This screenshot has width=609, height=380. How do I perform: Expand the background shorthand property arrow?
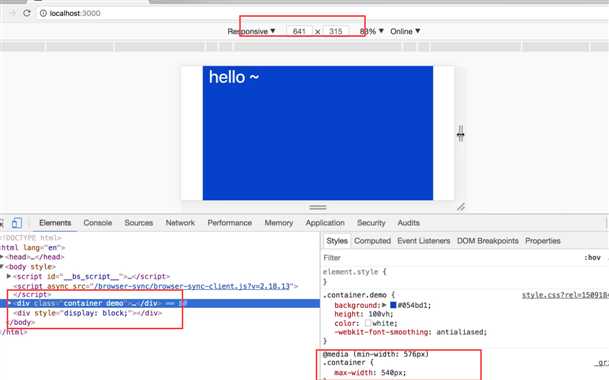pyautogui.click(x=385, y=305)
